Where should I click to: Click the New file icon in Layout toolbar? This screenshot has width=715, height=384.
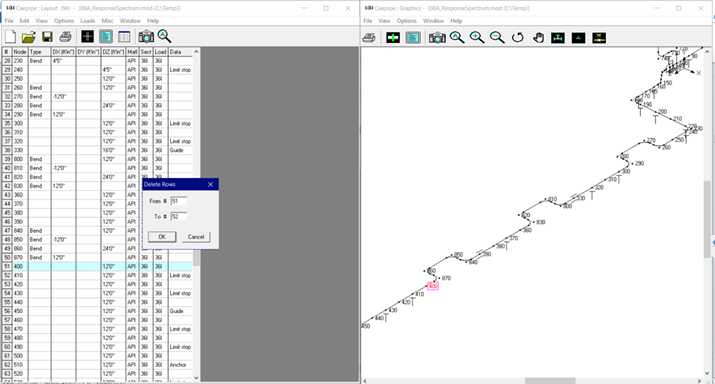(10, 36)
